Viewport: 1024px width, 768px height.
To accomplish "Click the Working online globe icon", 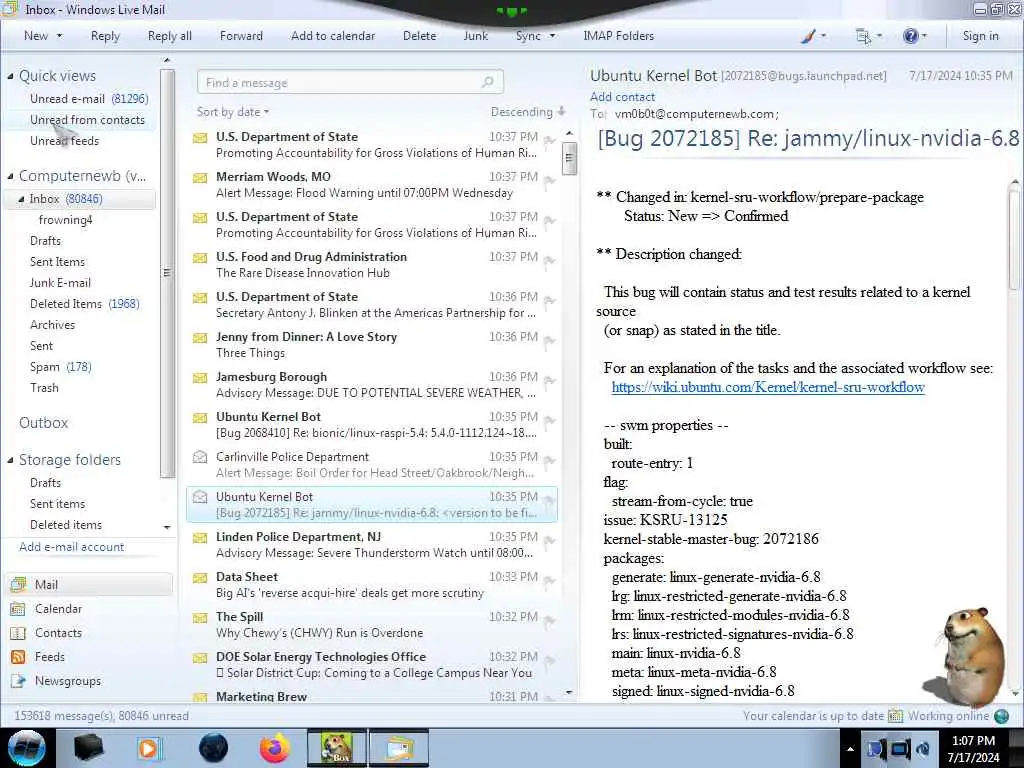I will tap(1001, 716).
